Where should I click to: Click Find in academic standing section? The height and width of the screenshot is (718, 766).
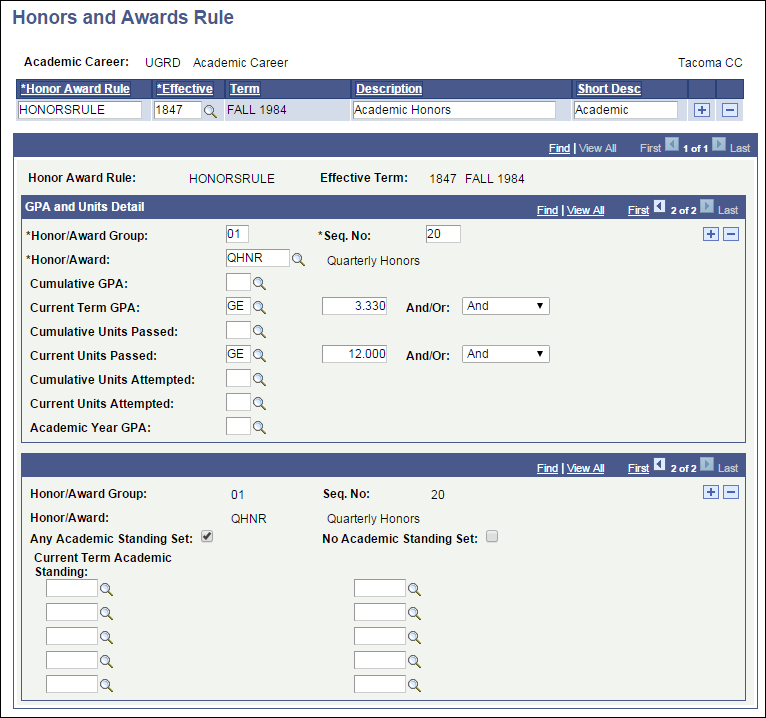click(x=547, y=468)
